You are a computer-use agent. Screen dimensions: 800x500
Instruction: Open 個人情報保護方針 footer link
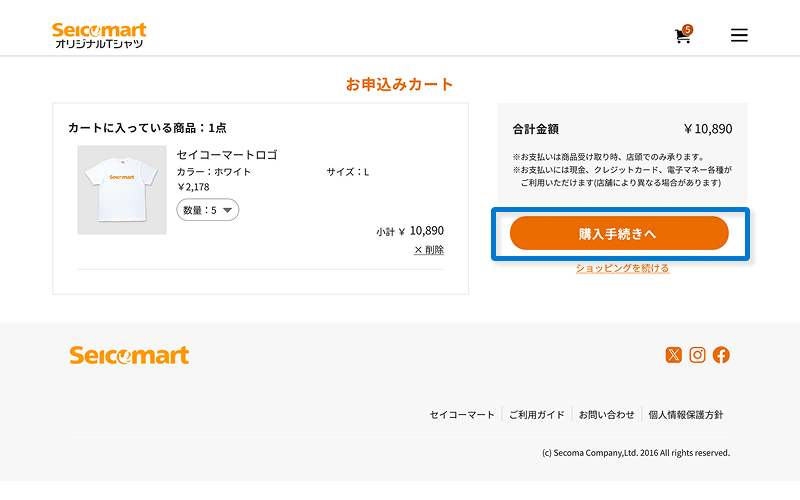tap(686, 415)
